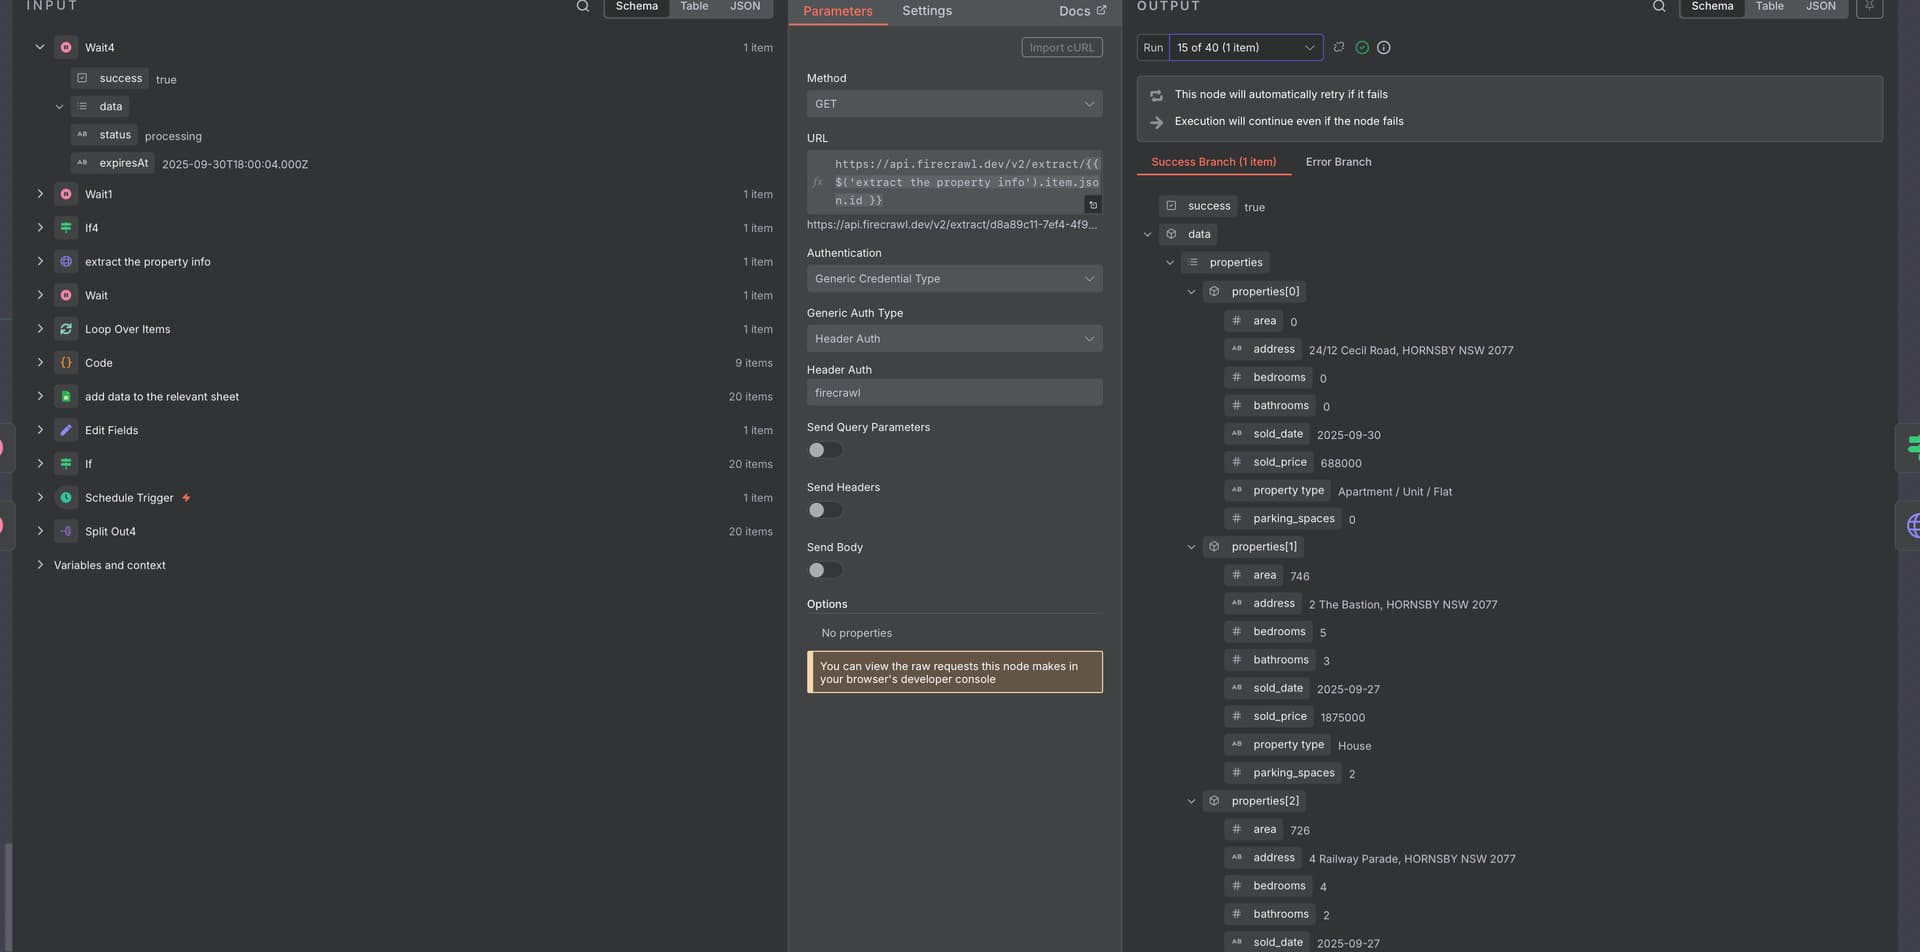Viewport: 1920px width, 952px height.
Task: Turn on Send Headers switch
Action: tap(824, 510)
